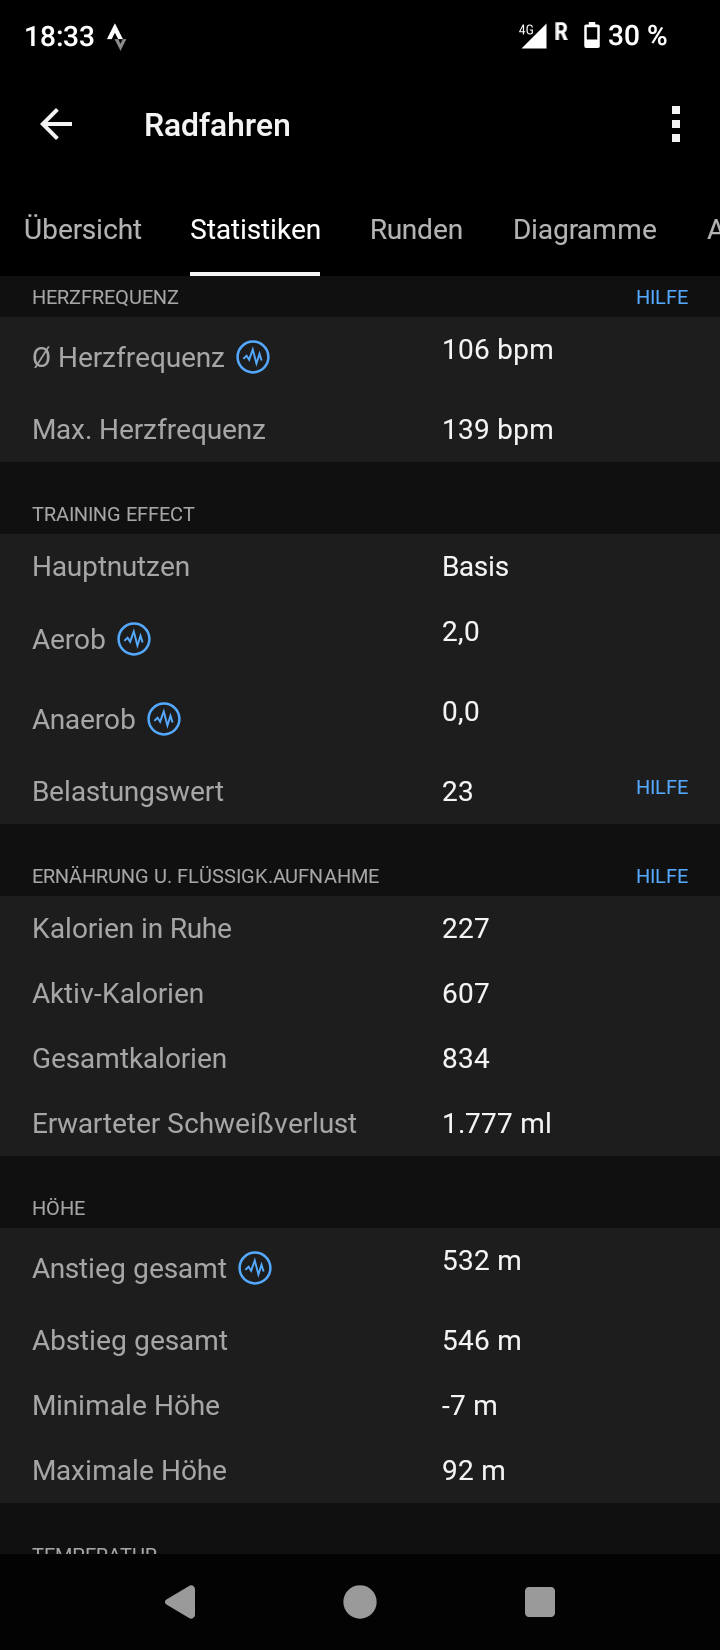Viewport: 720px width, 1650px height.
Task: Open HILFE link next to Belastungswert
Action: [662, 787]
